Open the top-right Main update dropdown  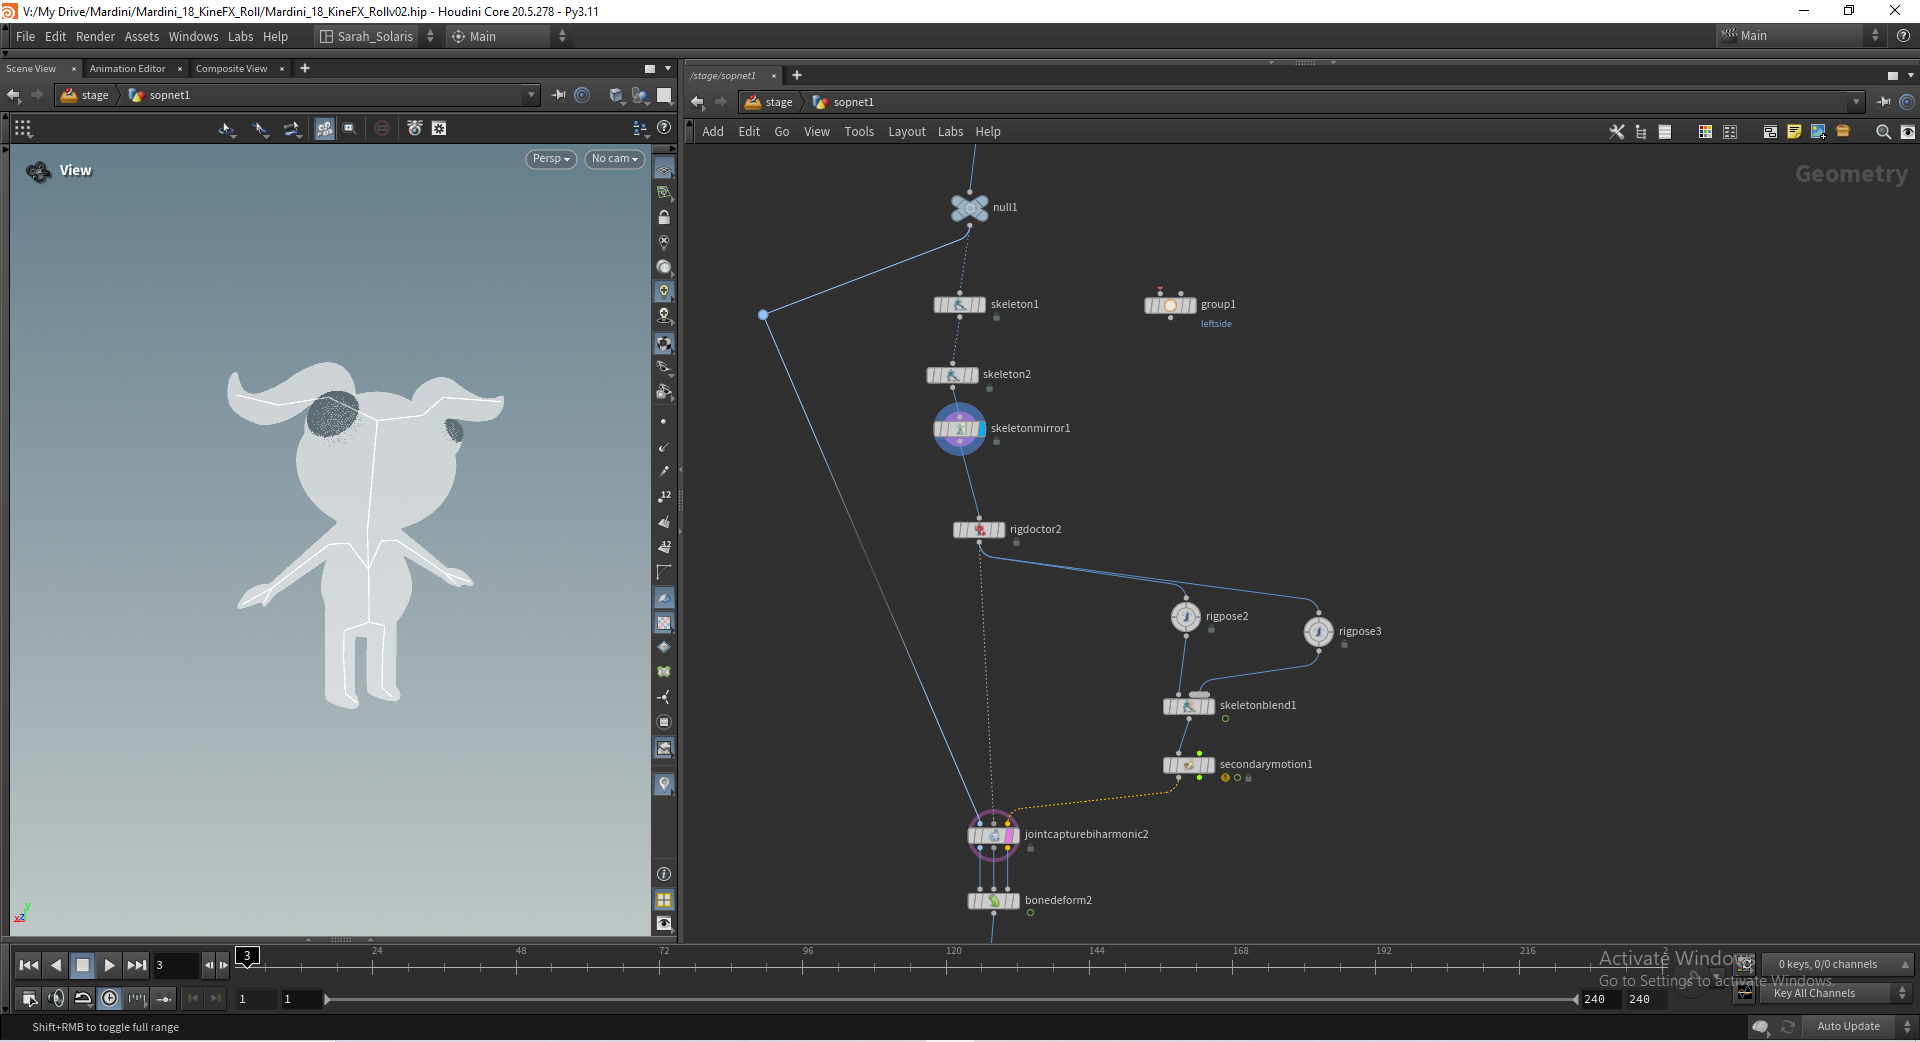click(1800, 36)
